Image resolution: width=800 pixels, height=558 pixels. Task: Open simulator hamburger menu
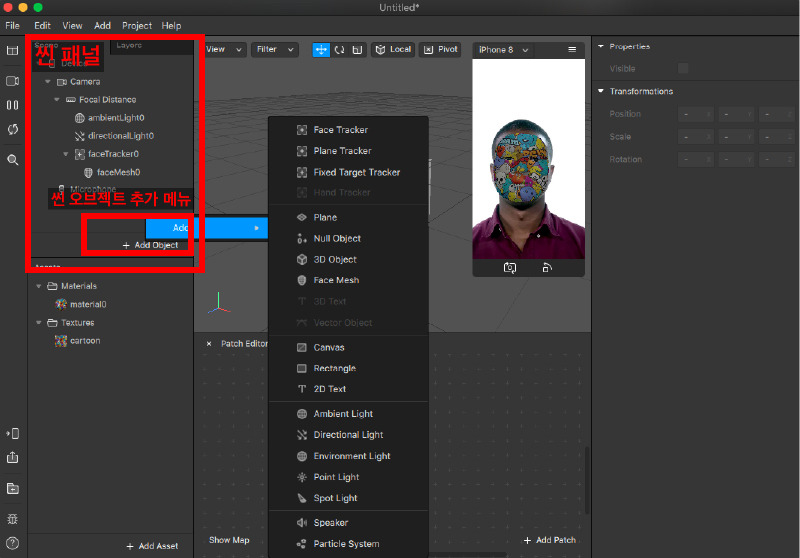coord(572,49)
